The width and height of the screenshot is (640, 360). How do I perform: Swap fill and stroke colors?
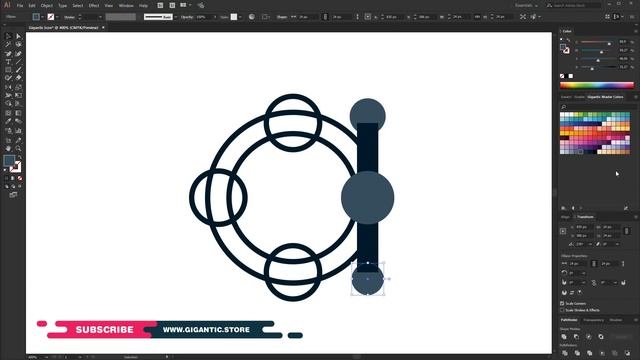[x=19, y=157]
